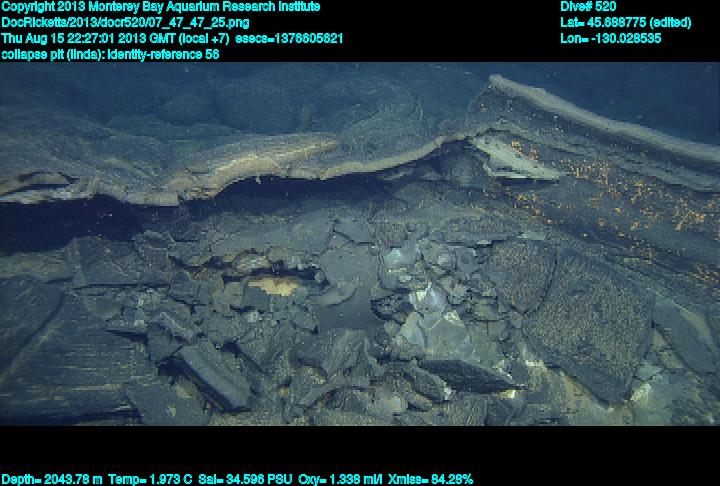720x486 pixels.
Task: Click the 'Temp=' temperature reading
Action: point(150,480)
